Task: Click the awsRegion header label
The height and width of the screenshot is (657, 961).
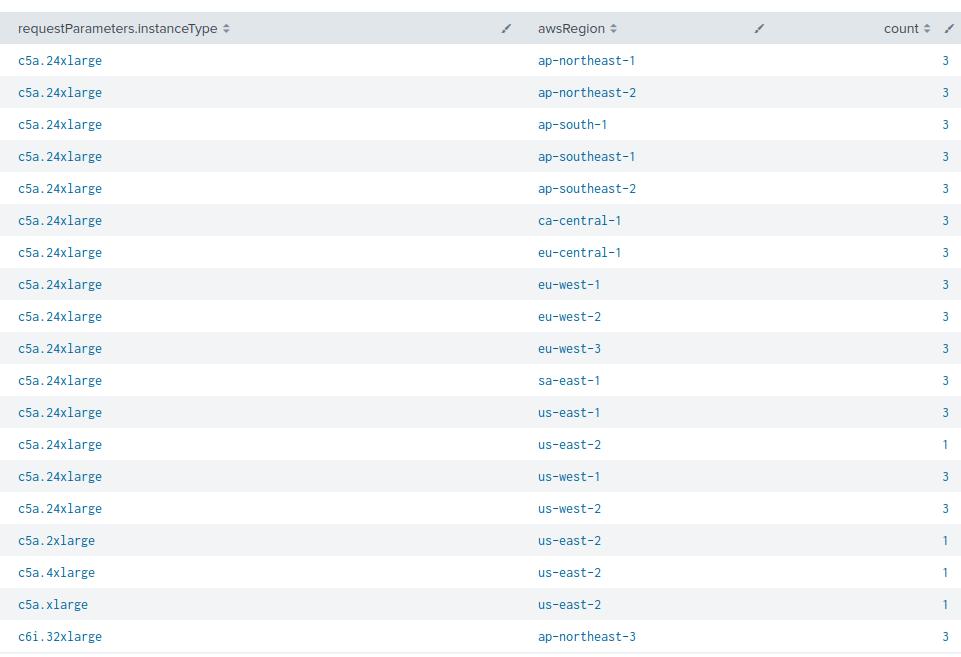Action: 571,29
